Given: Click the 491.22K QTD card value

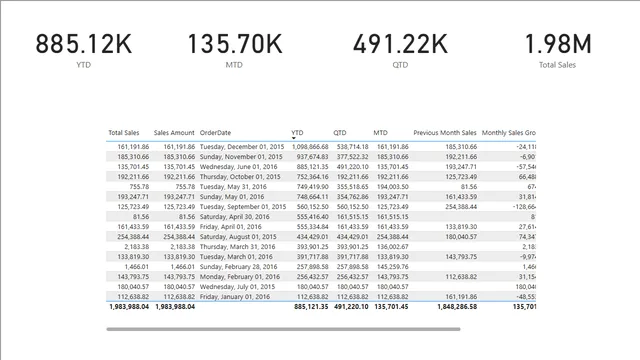Looking at the screenshot, I should [400, 44].
